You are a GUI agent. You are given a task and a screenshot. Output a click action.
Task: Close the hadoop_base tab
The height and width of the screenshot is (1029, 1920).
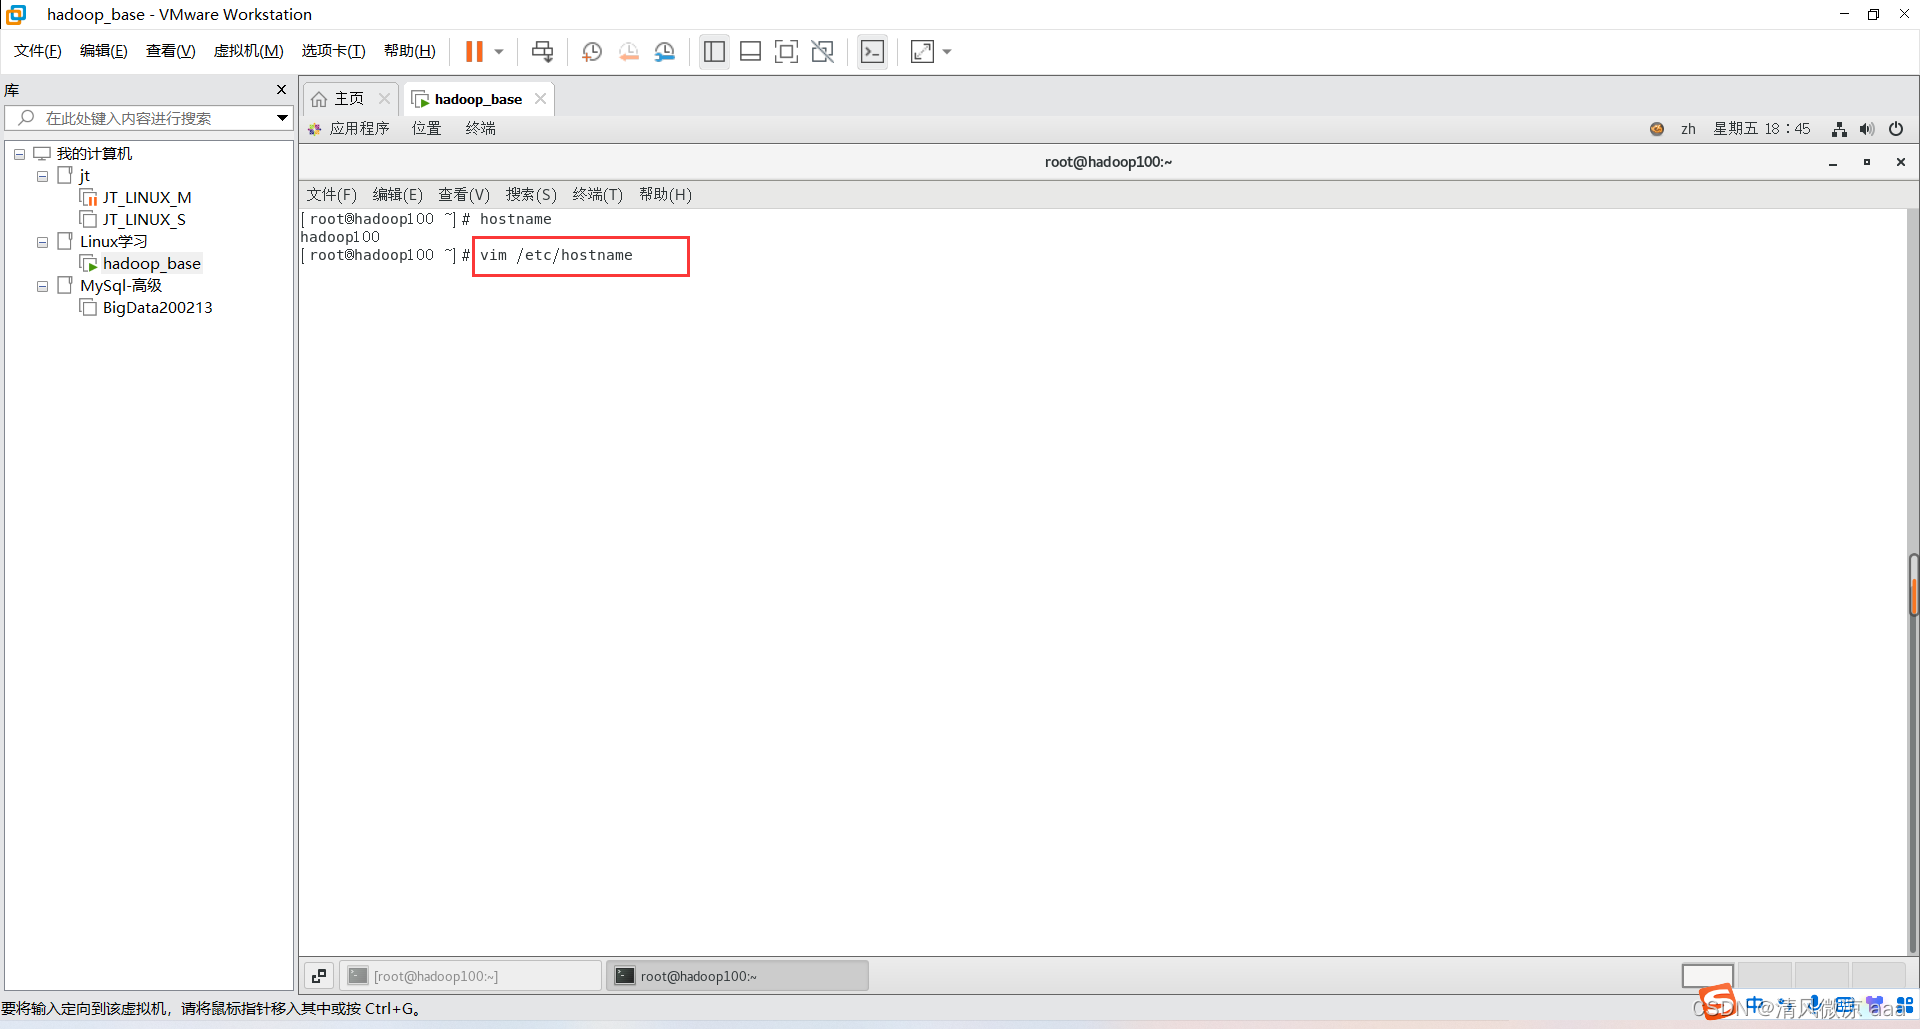540,98
